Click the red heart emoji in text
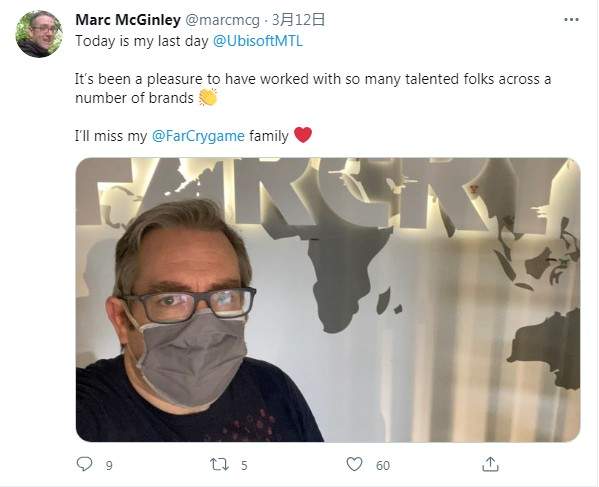The height and width of the screenshot is (487, 599). click(x=303, y=135)
